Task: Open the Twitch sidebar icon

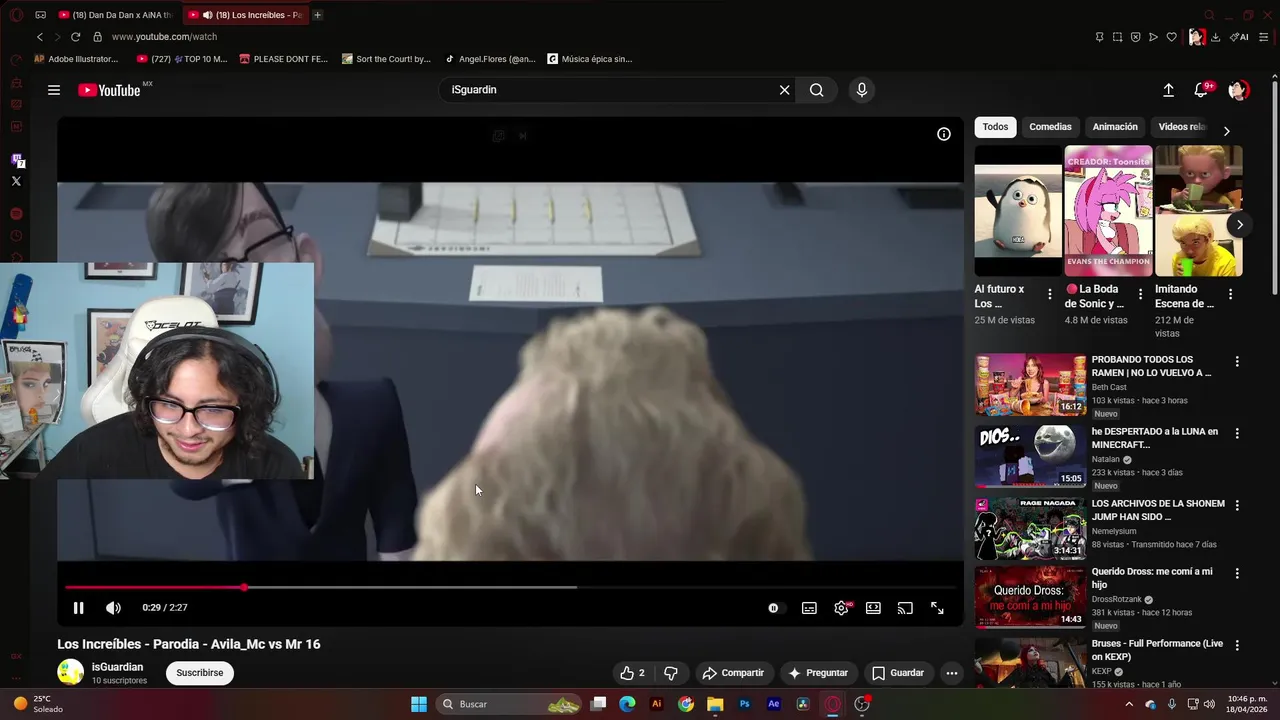Action: (16, 160)
